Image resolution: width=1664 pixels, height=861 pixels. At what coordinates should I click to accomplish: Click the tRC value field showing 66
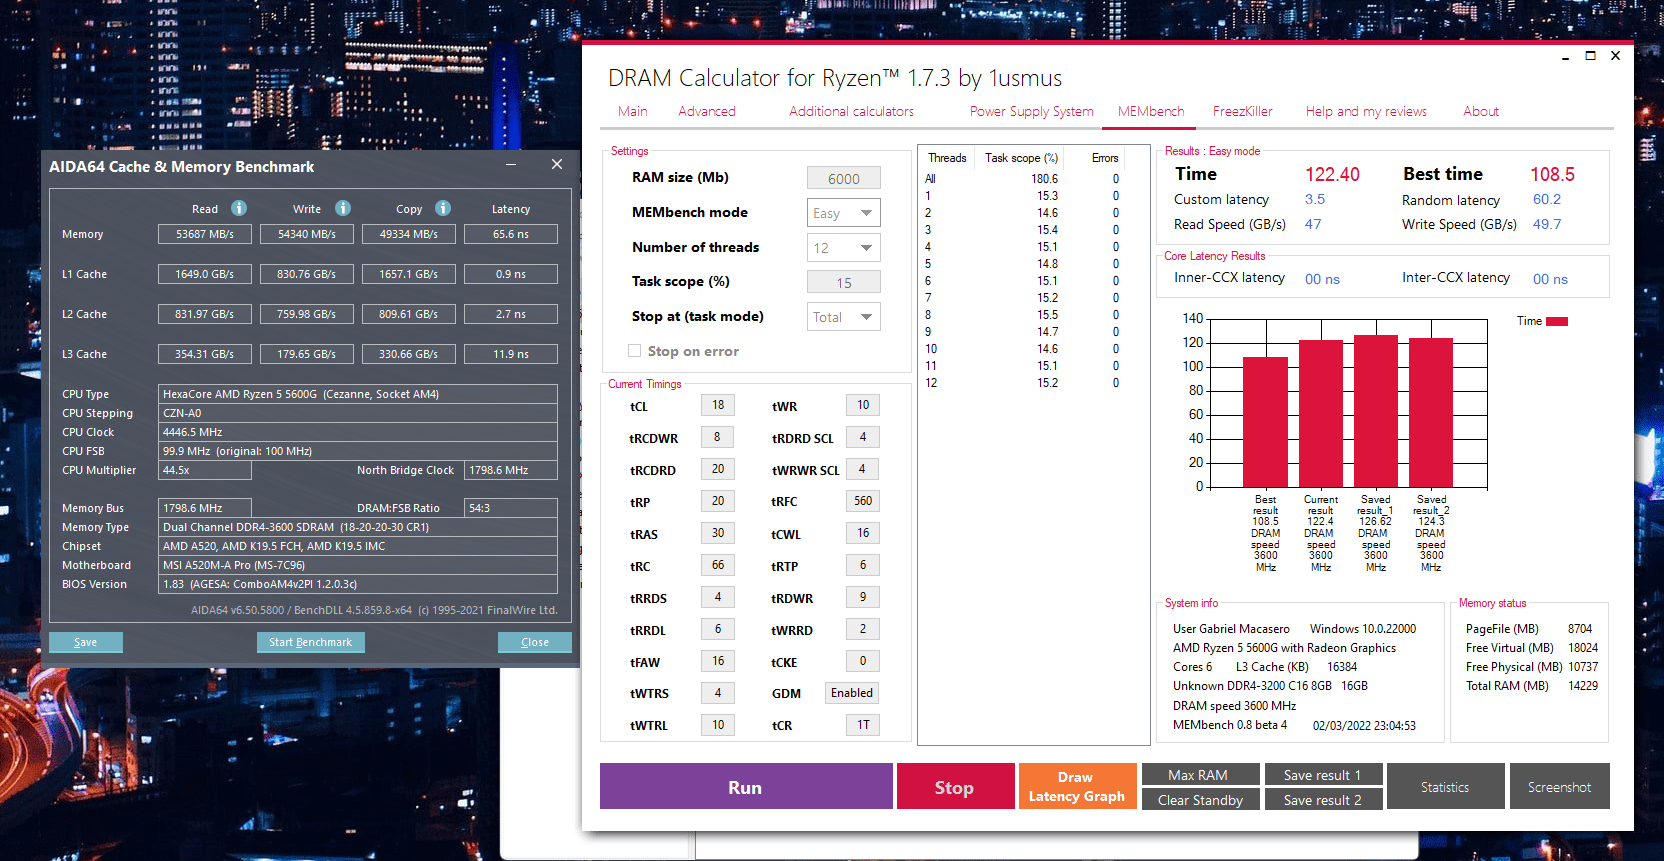click(x=718, y=565)
